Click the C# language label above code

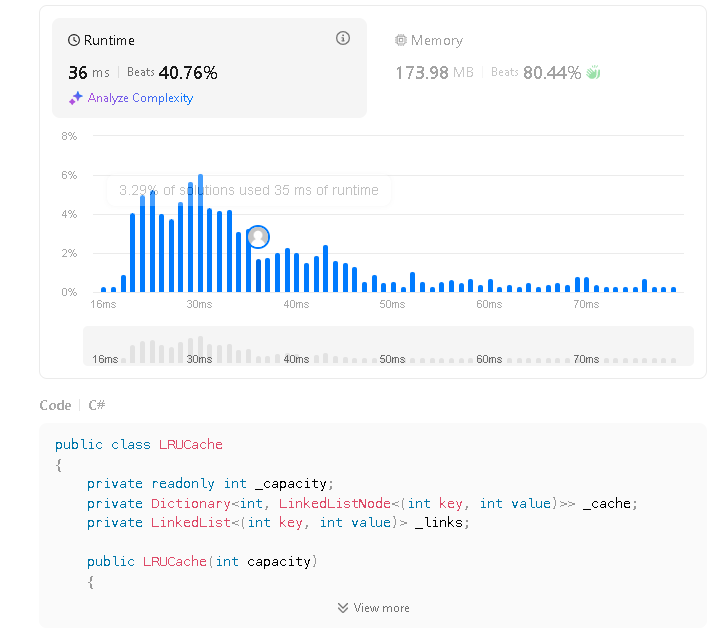(x=97, y=405)
